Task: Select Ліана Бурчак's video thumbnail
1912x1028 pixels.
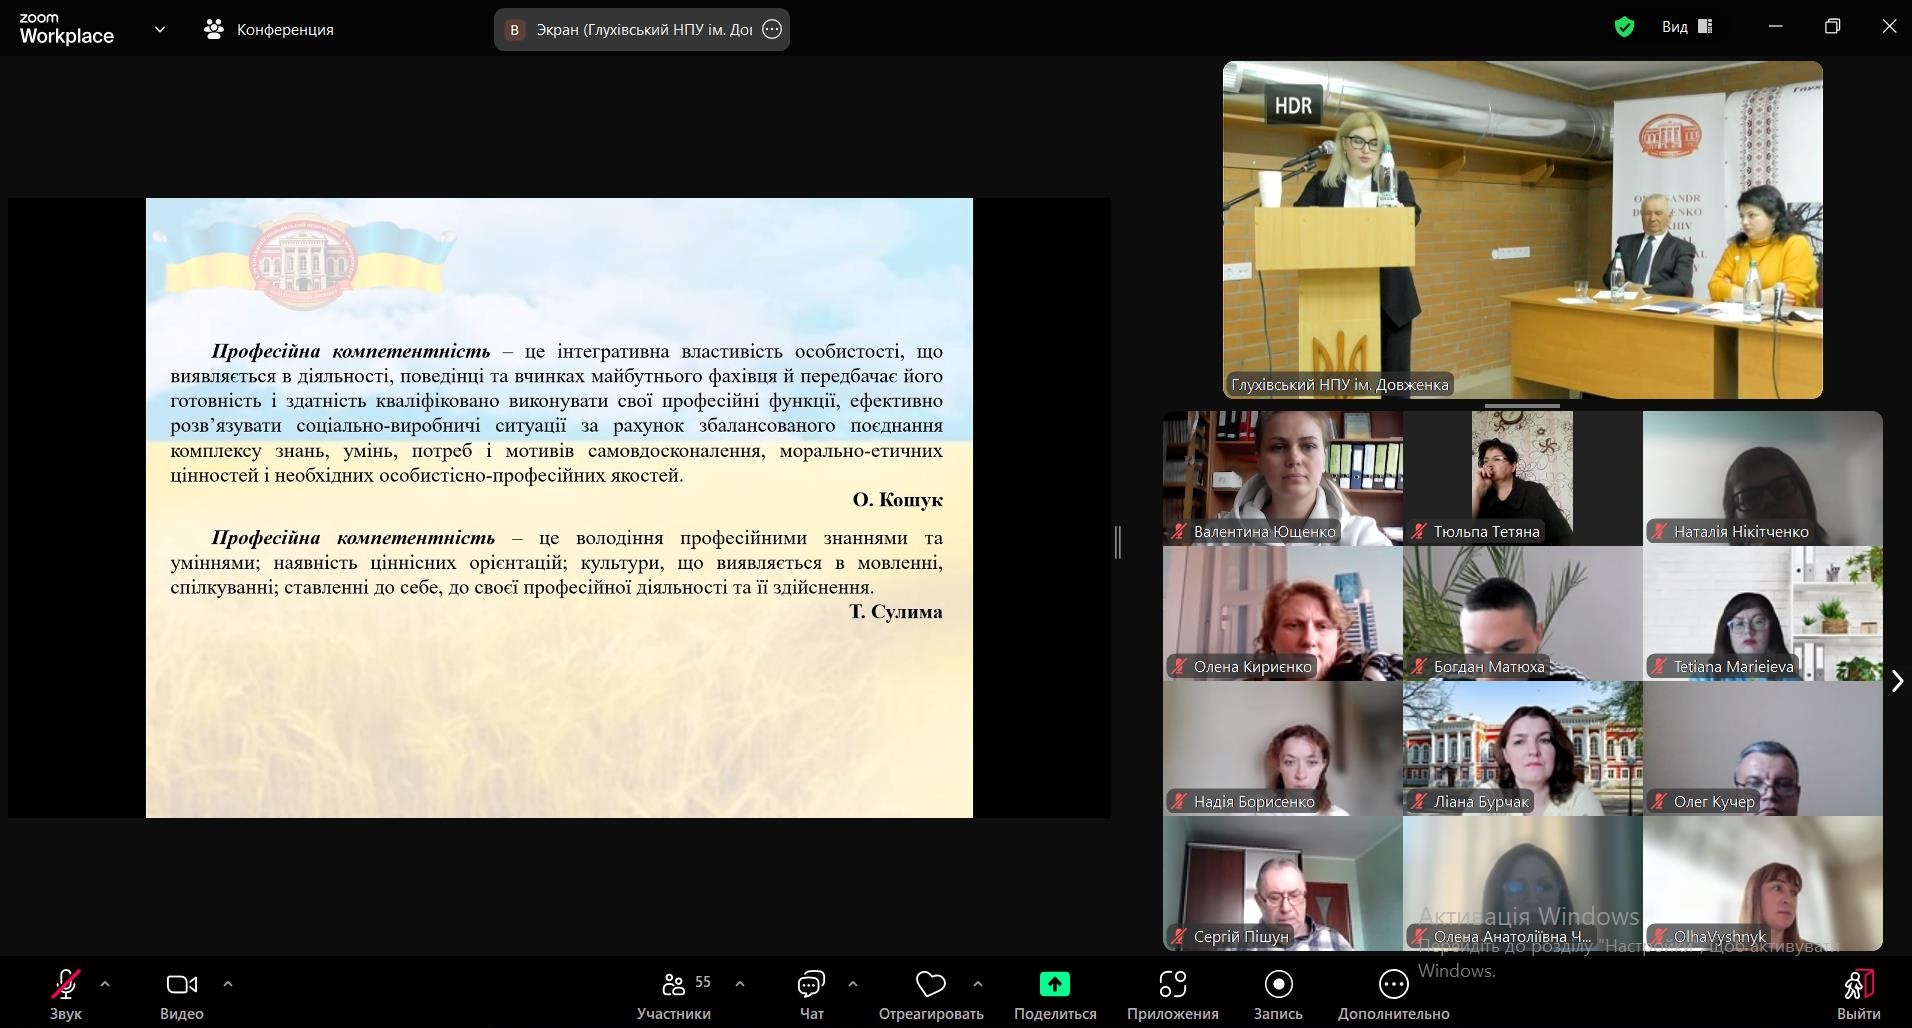Action: tap(1522, 748)
